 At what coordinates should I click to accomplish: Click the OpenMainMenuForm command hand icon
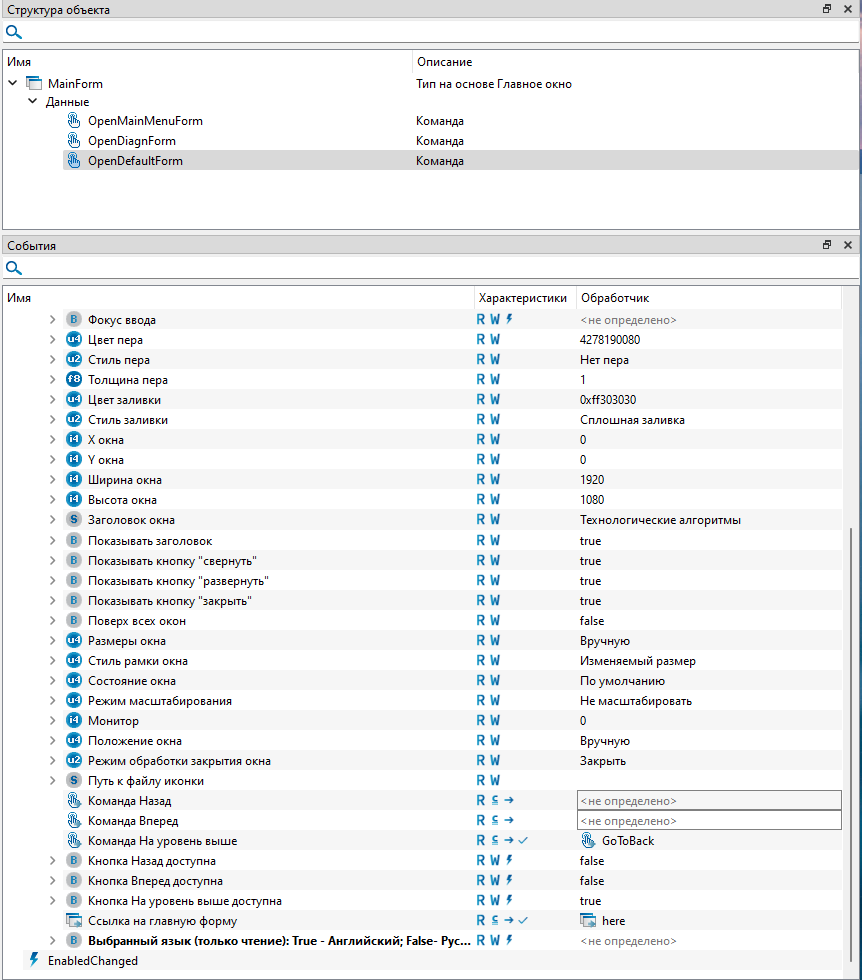tap(73, 121)
